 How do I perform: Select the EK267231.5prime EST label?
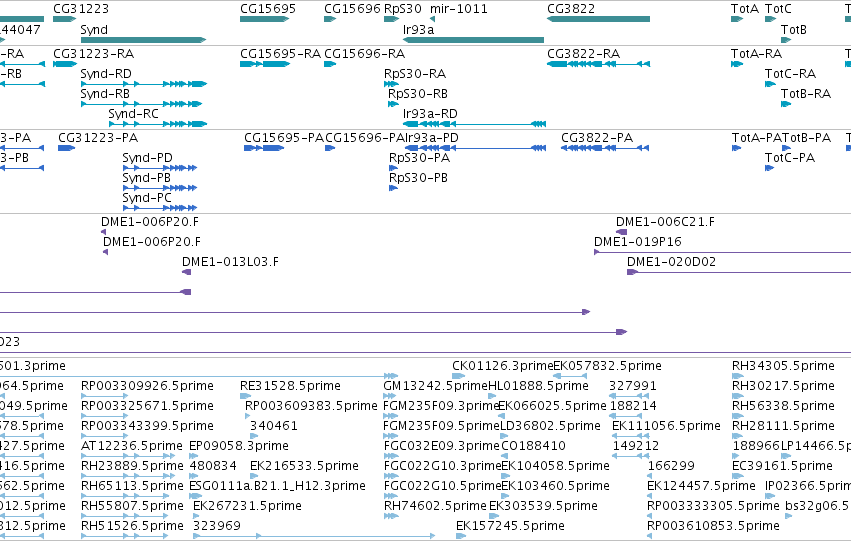point(247,506)
